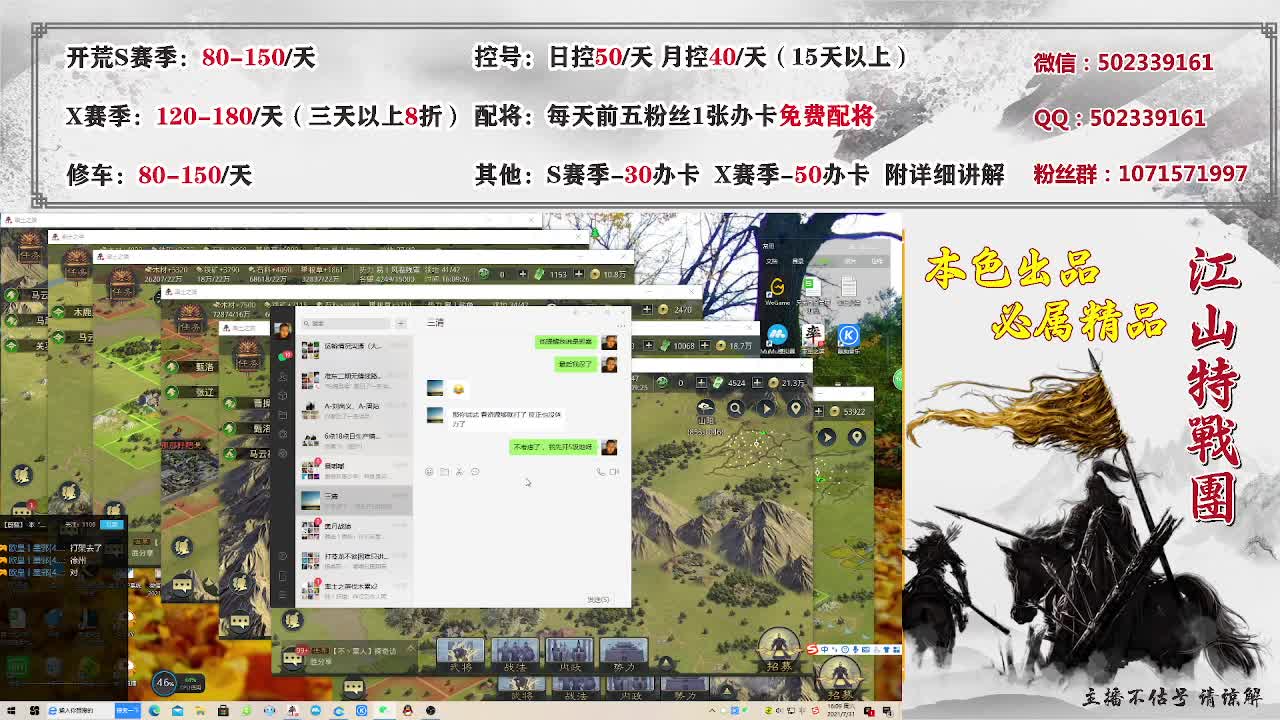Open File Explorer from the taskbar
Viewport: 1280px width, 720px height.
coord(200,711)
